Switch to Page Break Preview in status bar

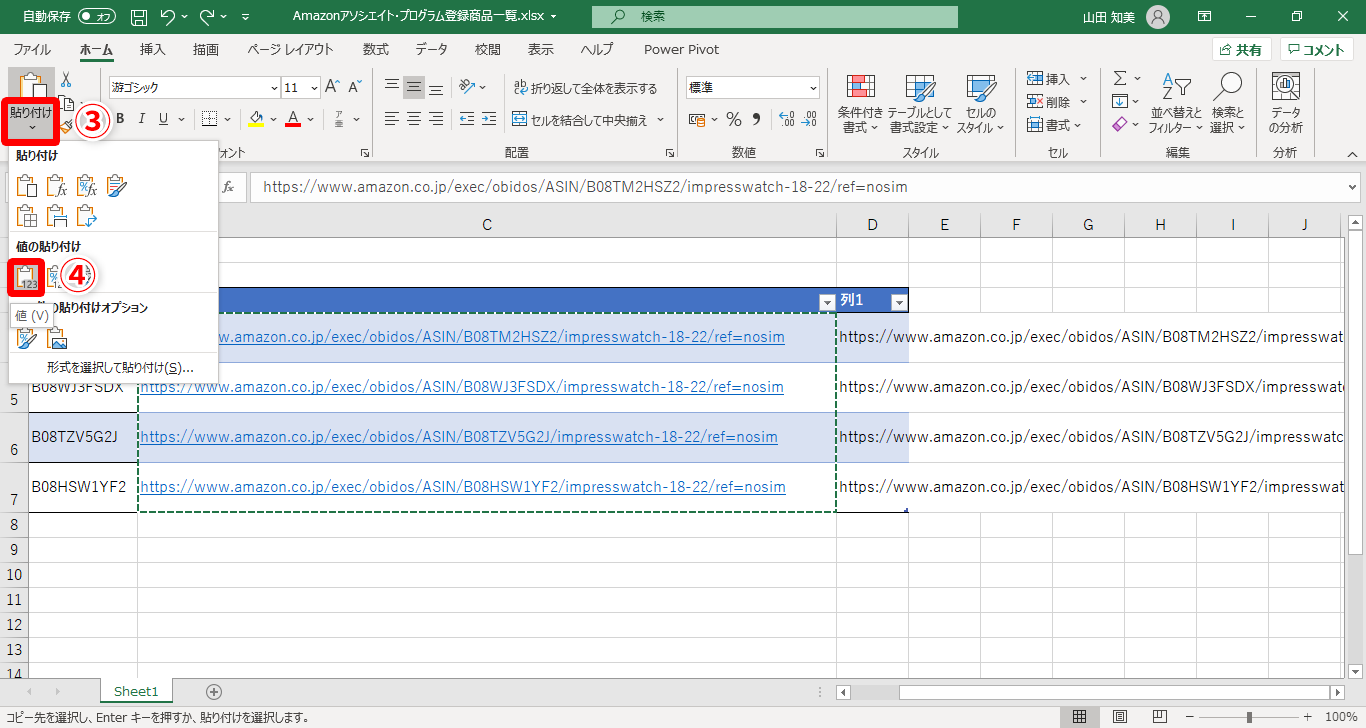click(1160, 717)
